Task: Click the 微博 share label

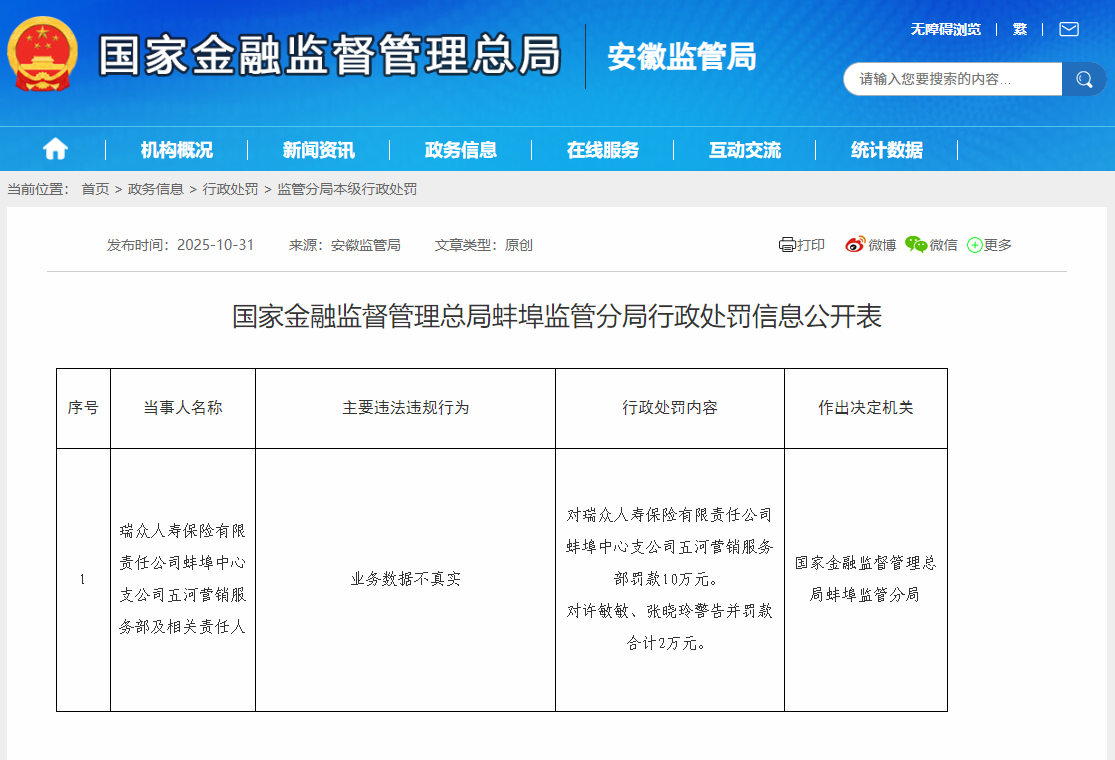Action: tap(882, 245)
